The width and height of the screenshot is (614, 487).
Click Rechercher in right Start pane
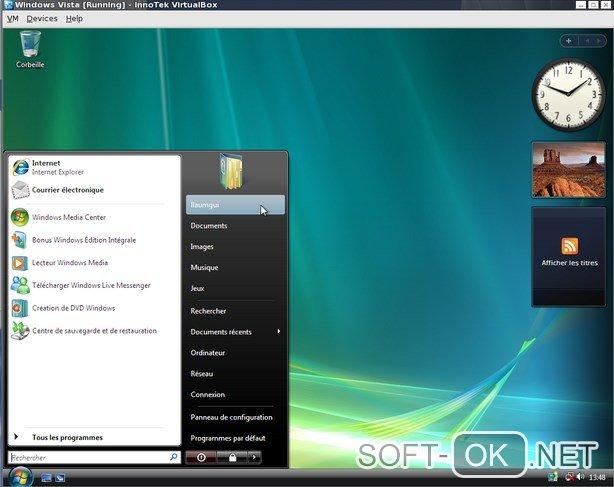[208, 311]
